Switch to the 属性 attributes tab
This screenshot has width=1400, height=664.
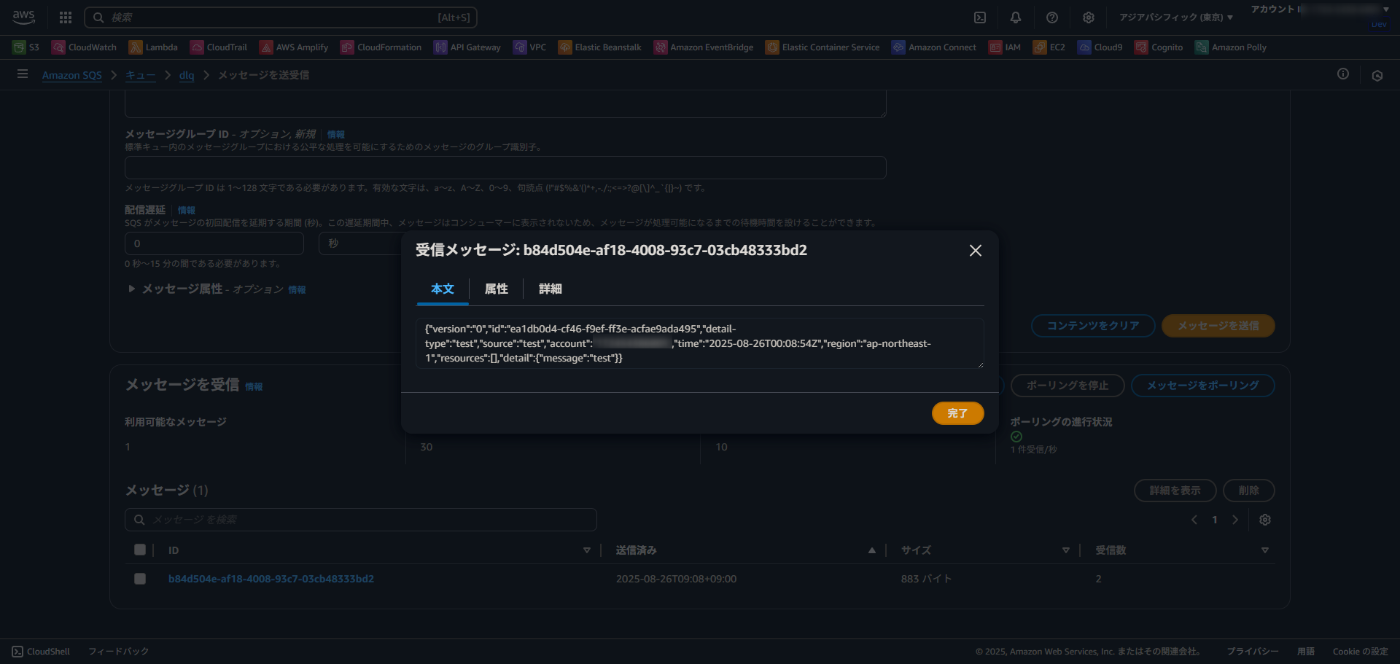(x=496, y=289)
